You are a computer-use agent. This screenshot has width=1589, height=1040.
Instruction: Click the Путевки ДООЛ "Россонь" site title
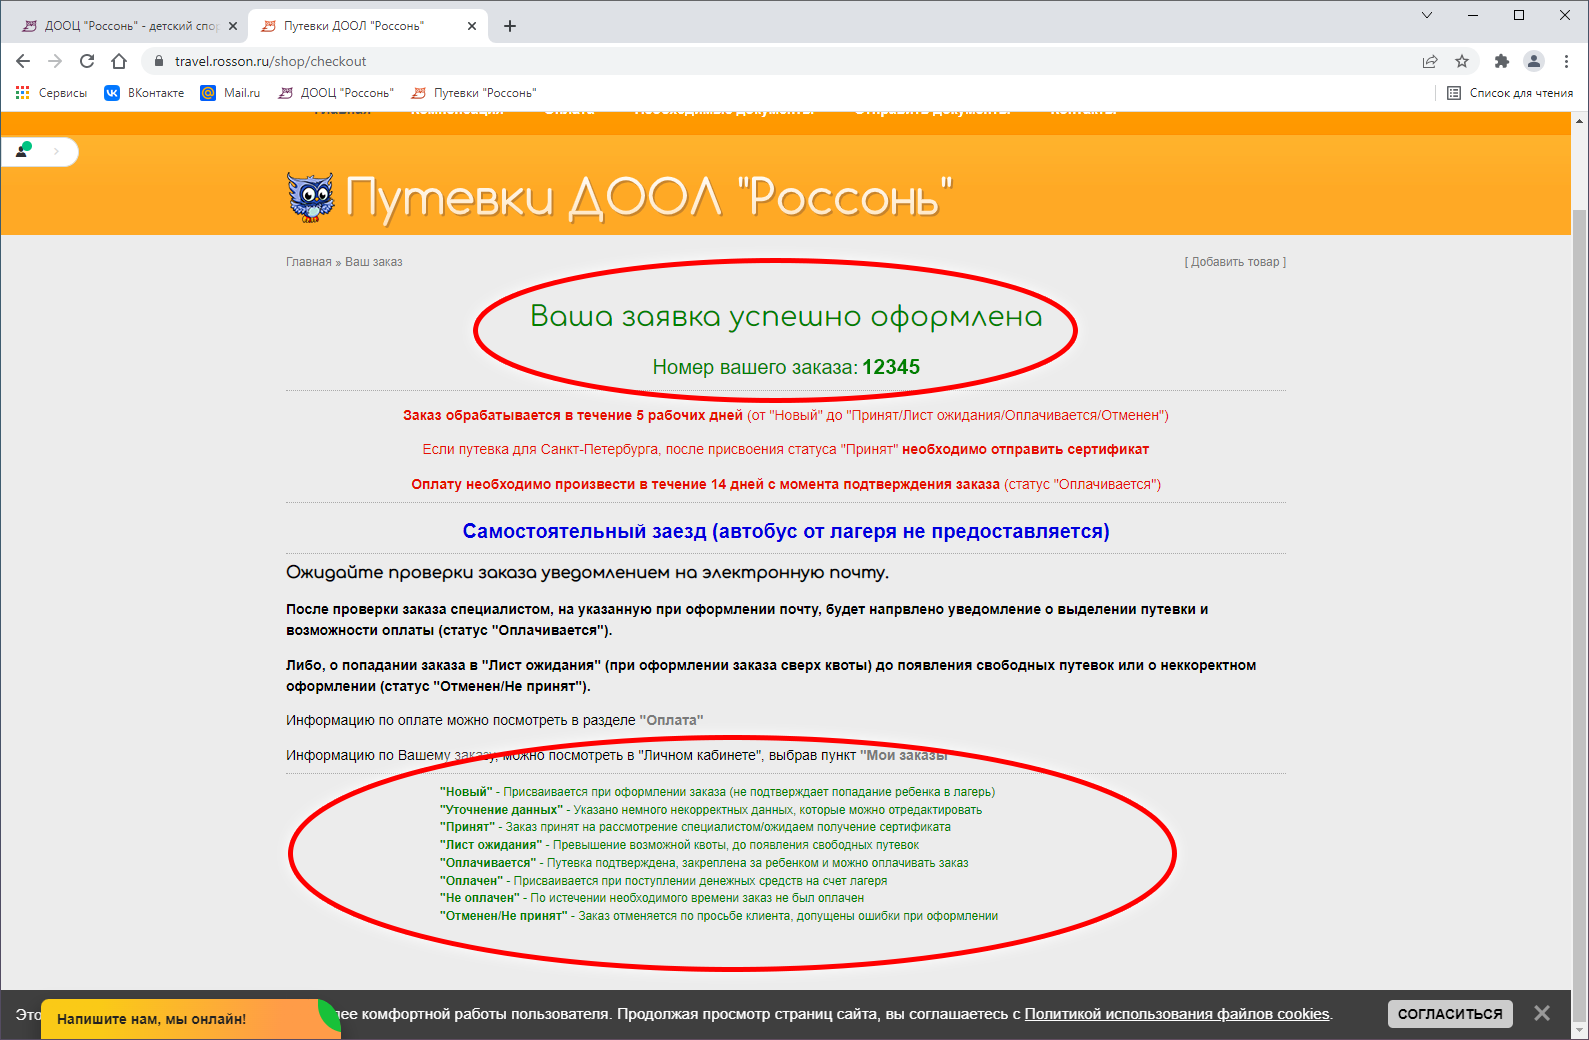649,197
